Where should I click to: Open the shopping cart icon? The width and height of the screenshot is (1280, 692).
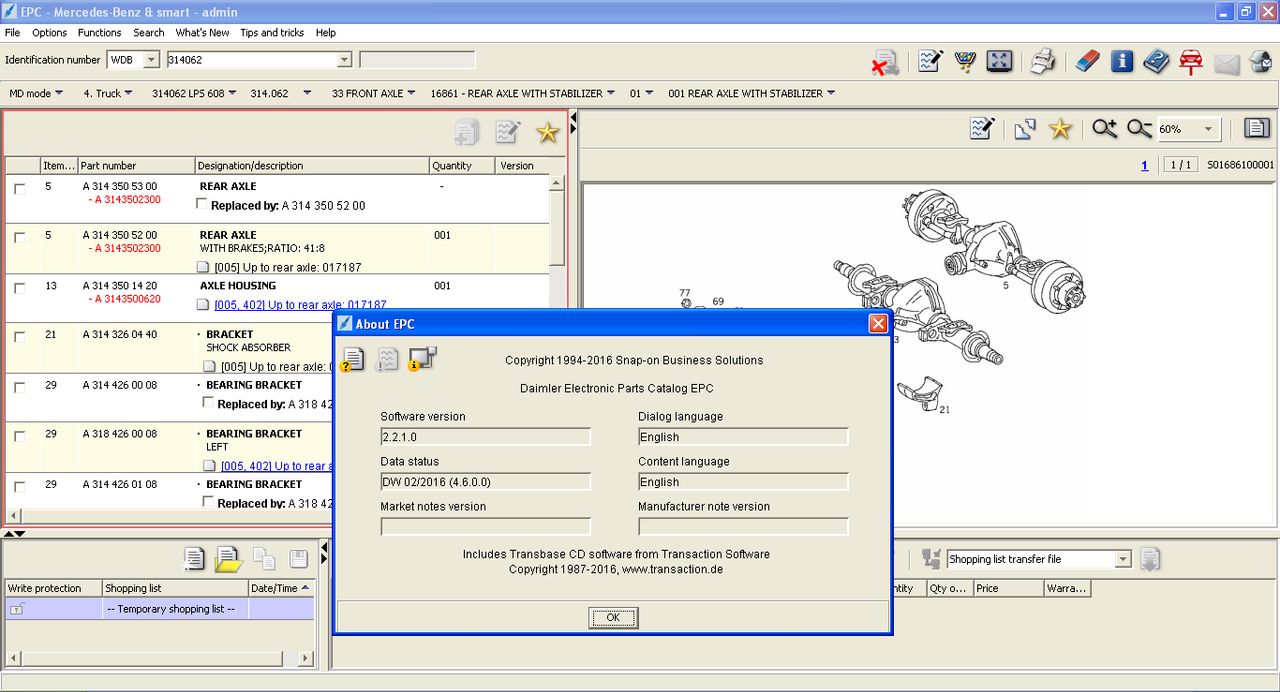point(965,62)
